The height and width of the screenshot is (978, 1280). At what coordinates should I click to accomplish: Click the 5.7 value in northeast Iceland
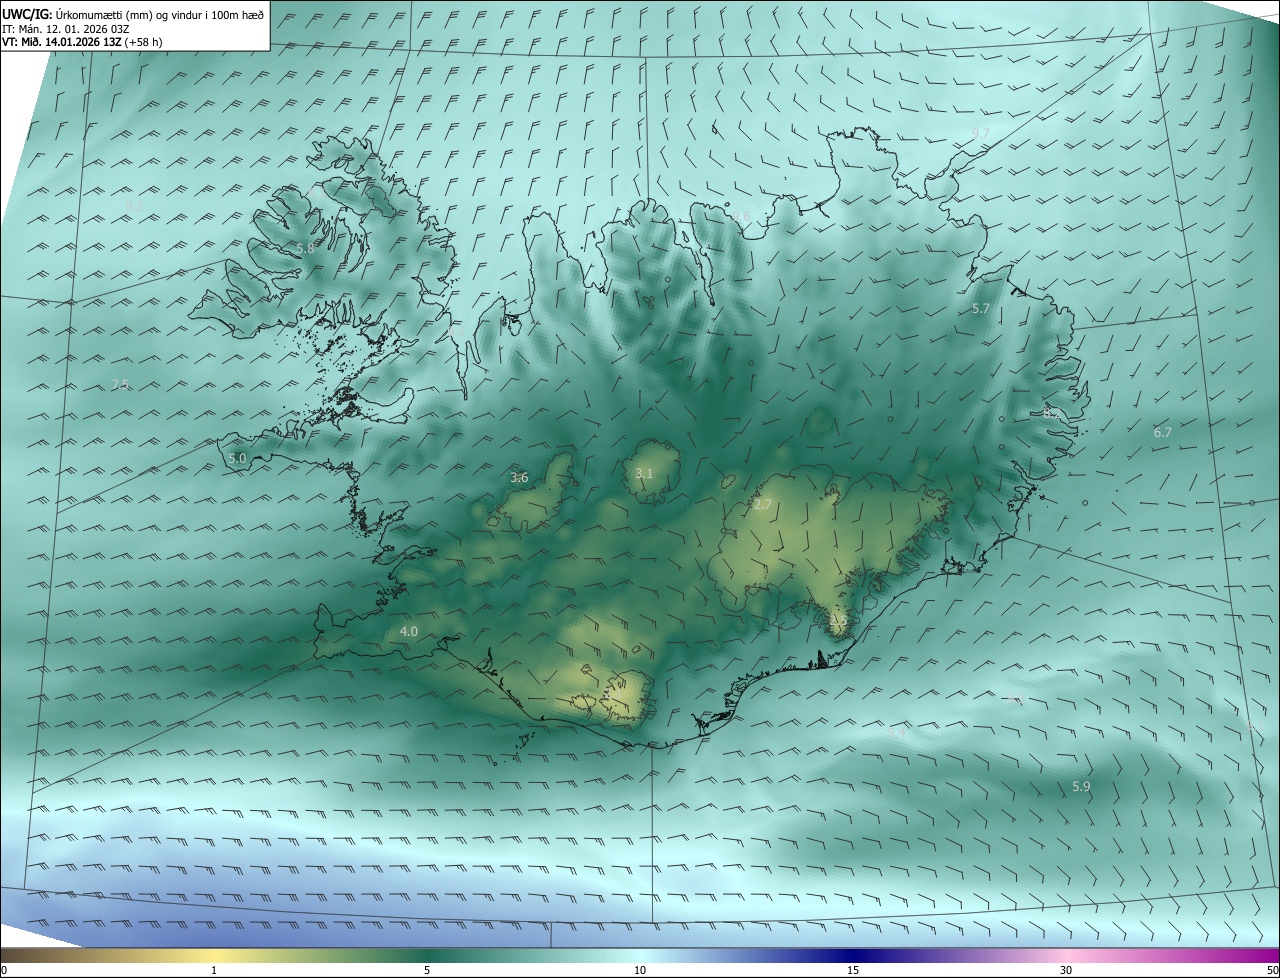pyautogui.click(x=980, y=309)
